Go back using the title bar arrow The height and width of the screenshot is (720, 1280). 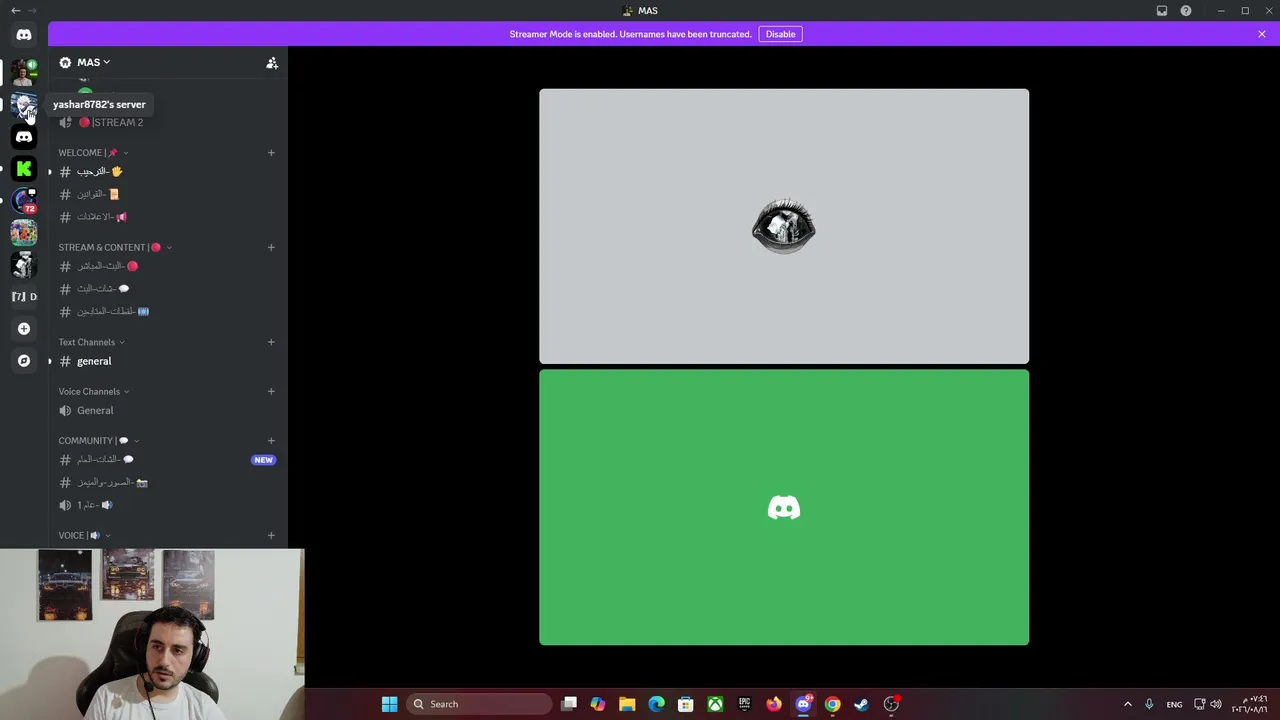coord(15,11)
